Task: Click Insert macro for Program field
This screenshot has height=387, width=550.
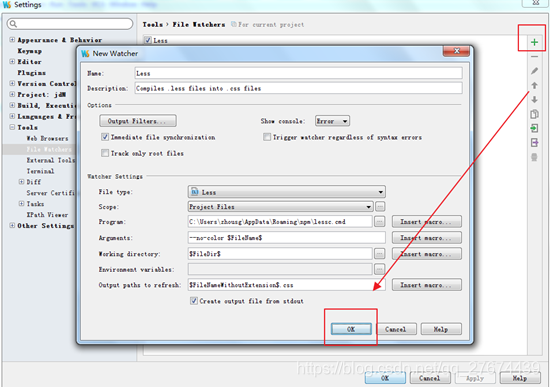Action: [x=427, y=222]
